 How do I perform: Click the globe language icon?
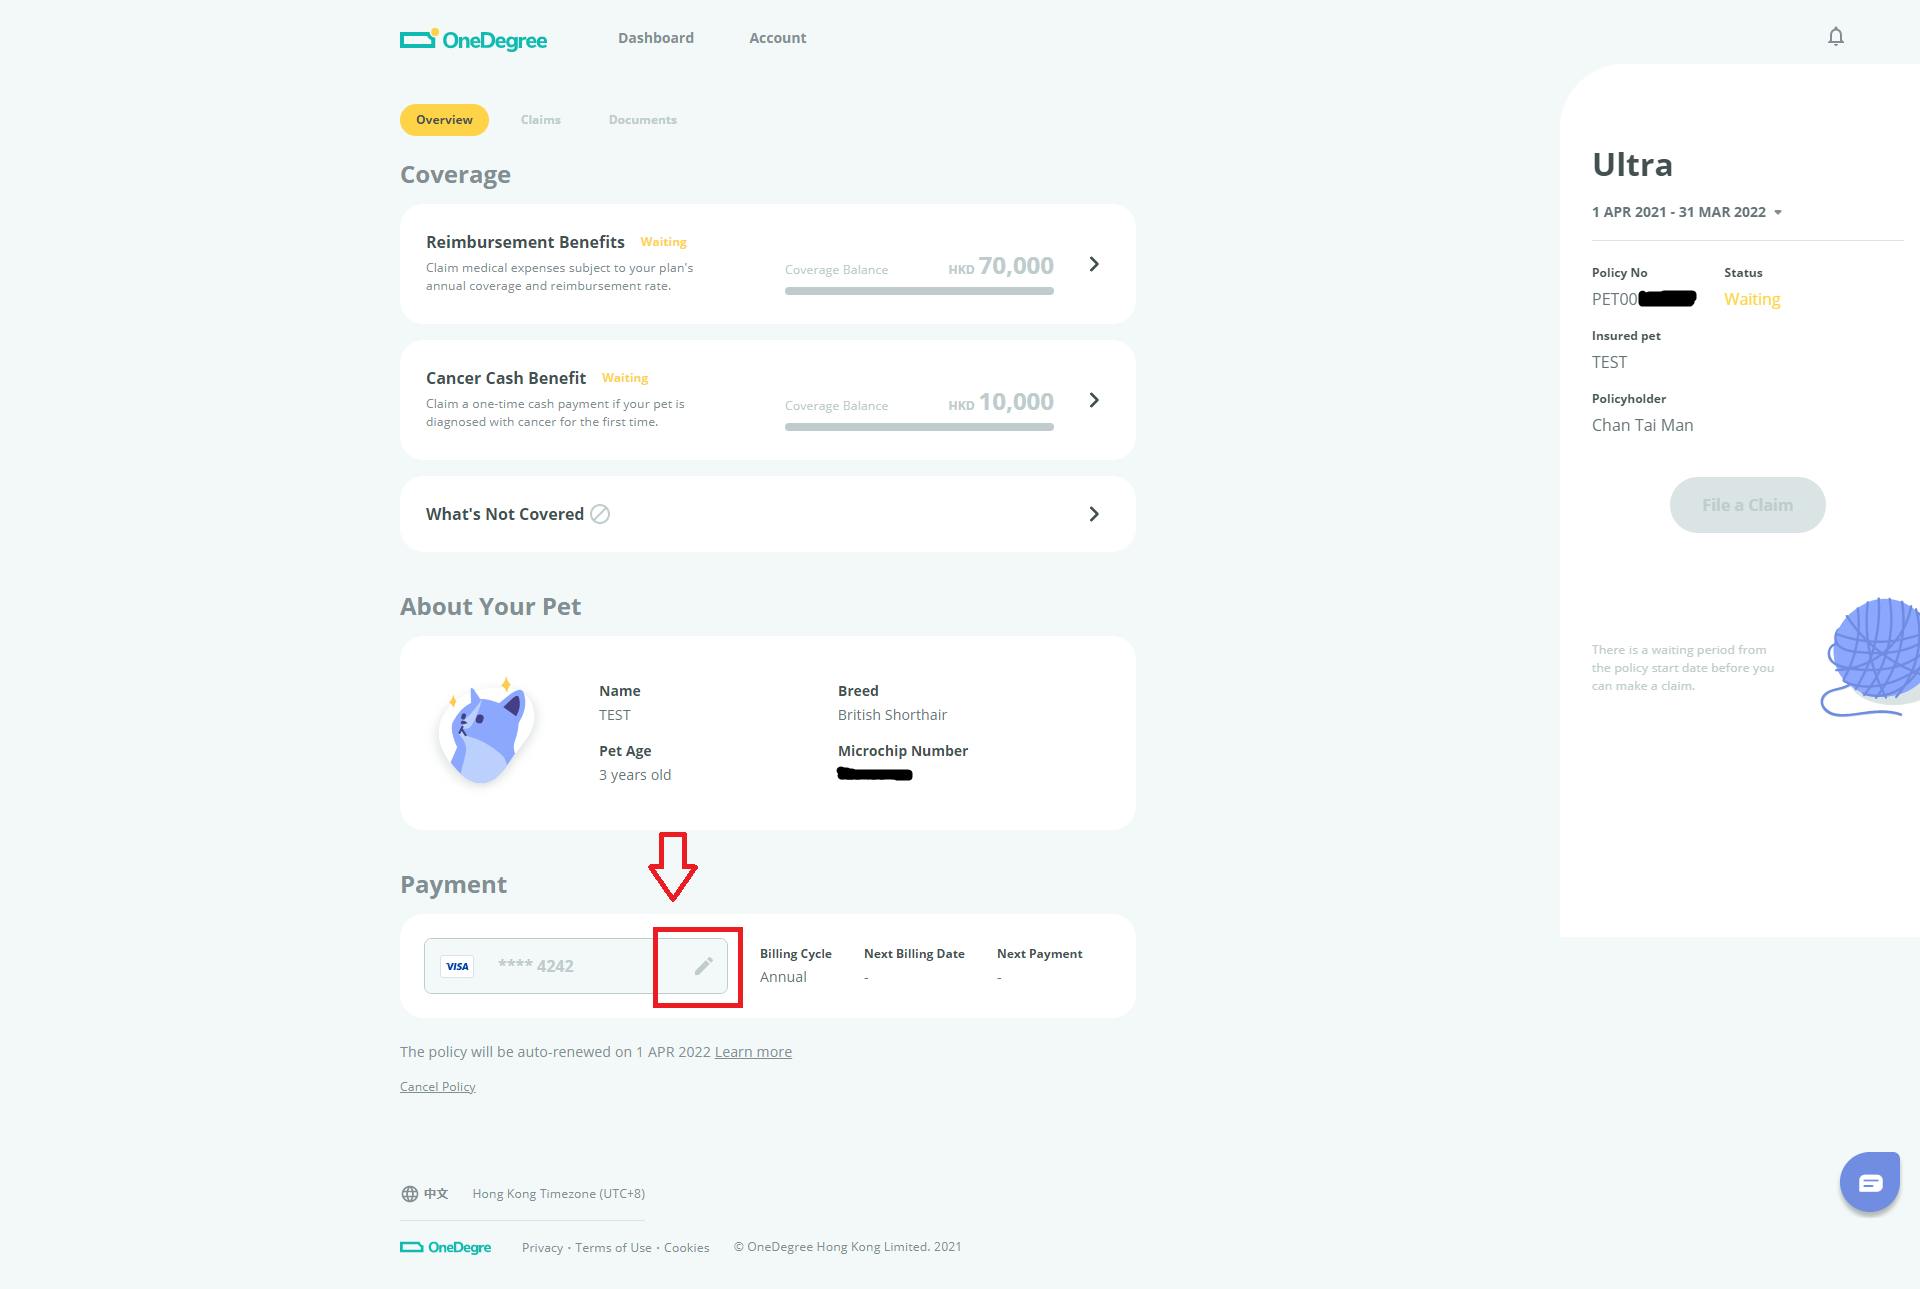pos(409,1193)
